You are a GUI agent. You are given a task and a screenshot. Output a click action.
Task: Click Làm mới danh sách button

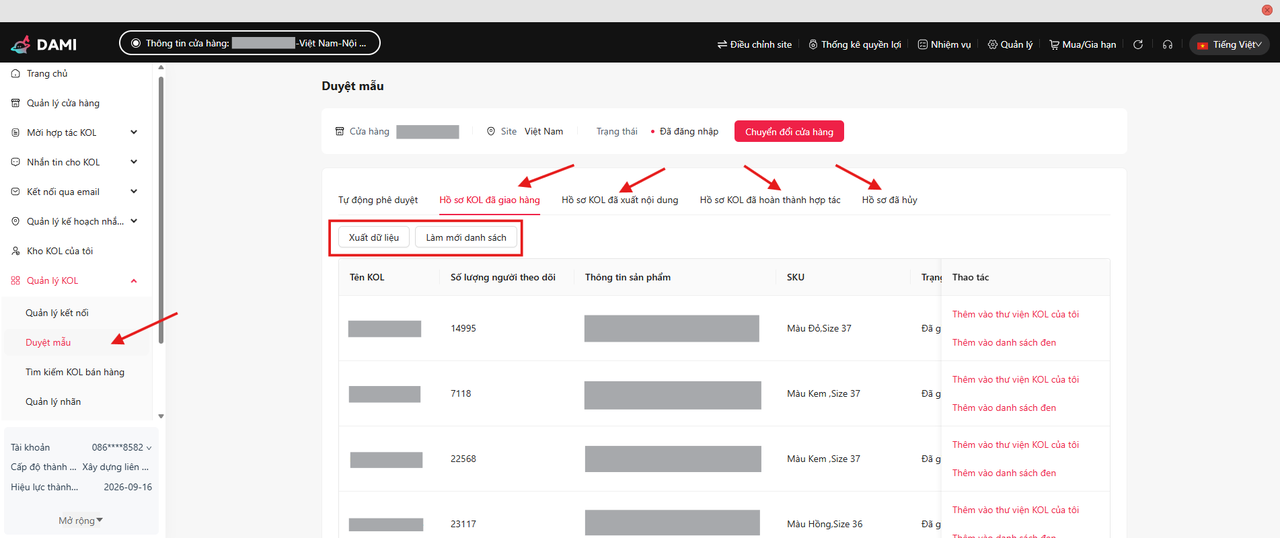click(466, 238)
